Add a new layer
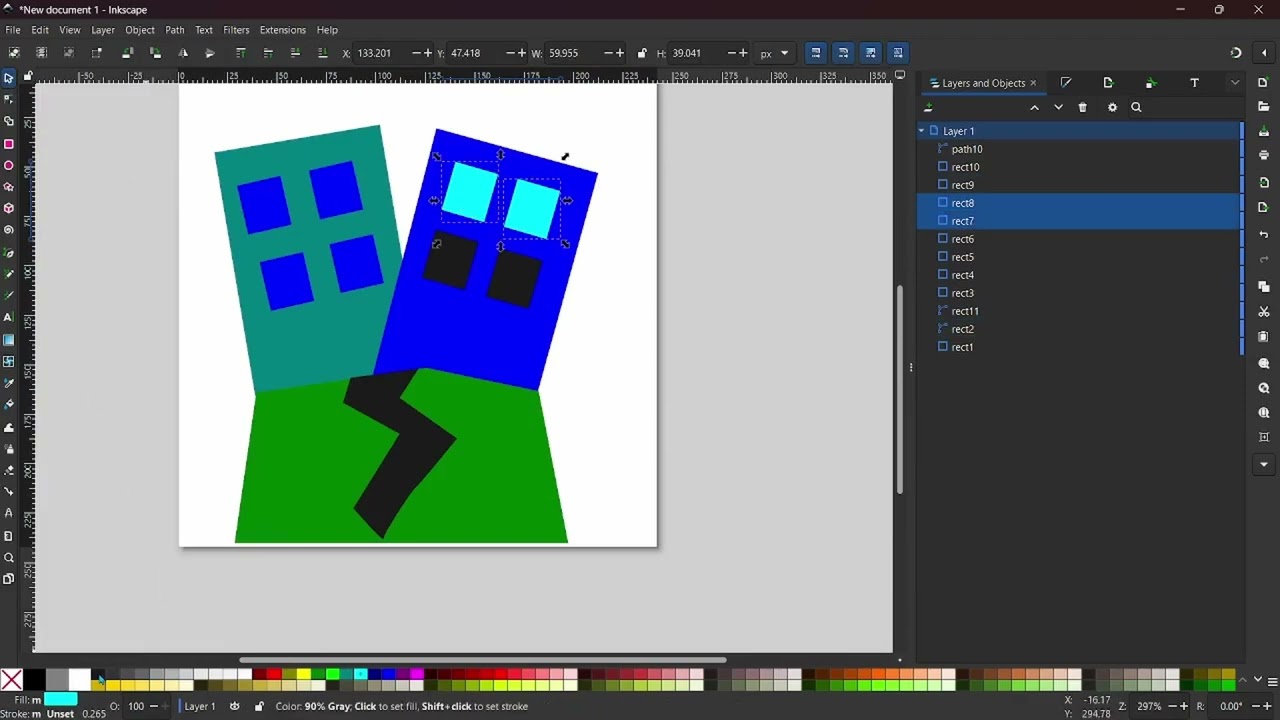Image resolution: width=1280 pixels, height=720 pixels. pos(929,107)
